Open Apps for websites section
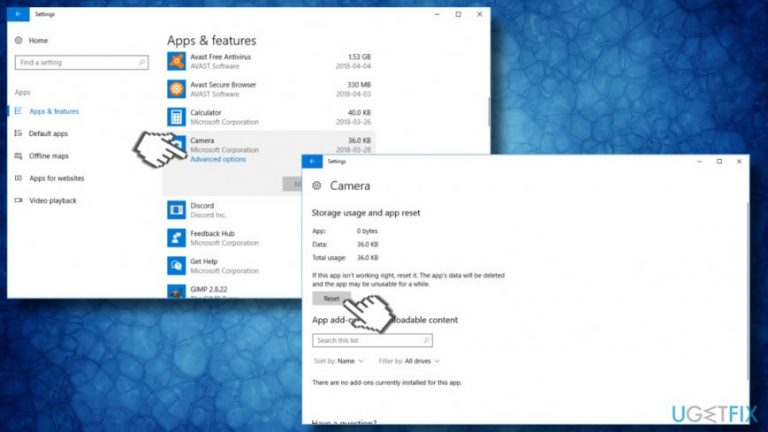 click(57, 178)
